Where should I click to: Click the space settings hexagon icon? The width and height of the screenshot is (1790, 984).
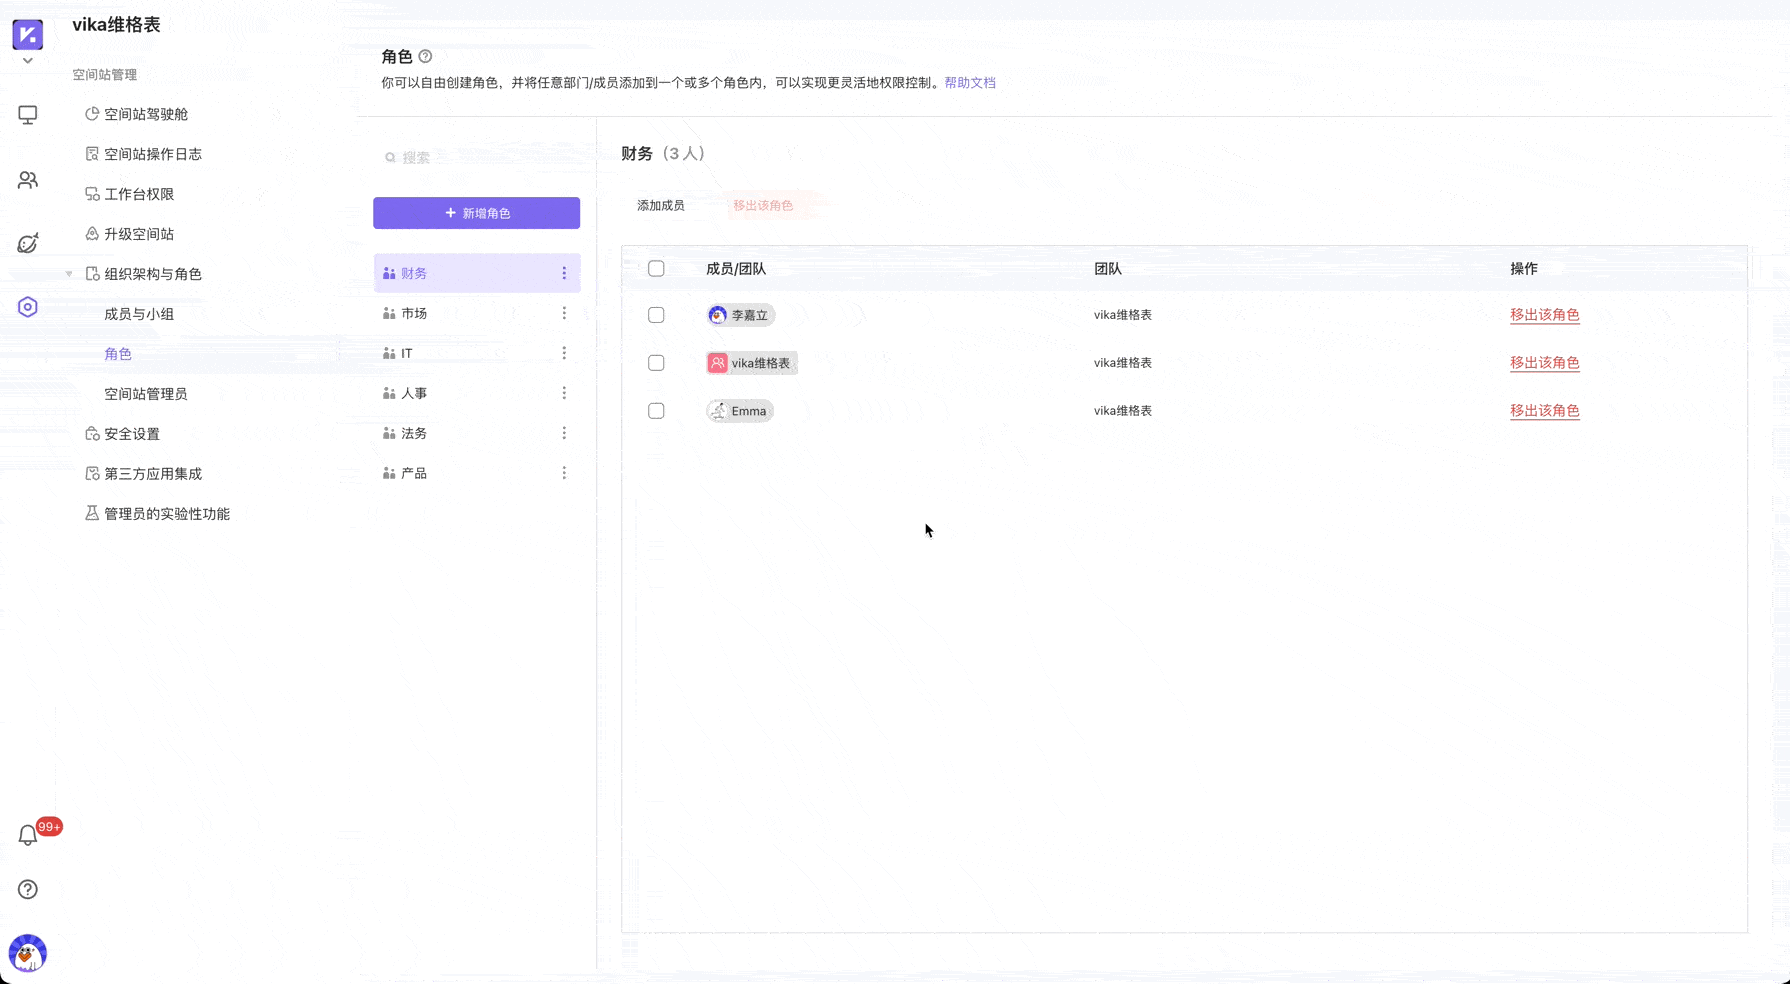click(x=28, y=307)
